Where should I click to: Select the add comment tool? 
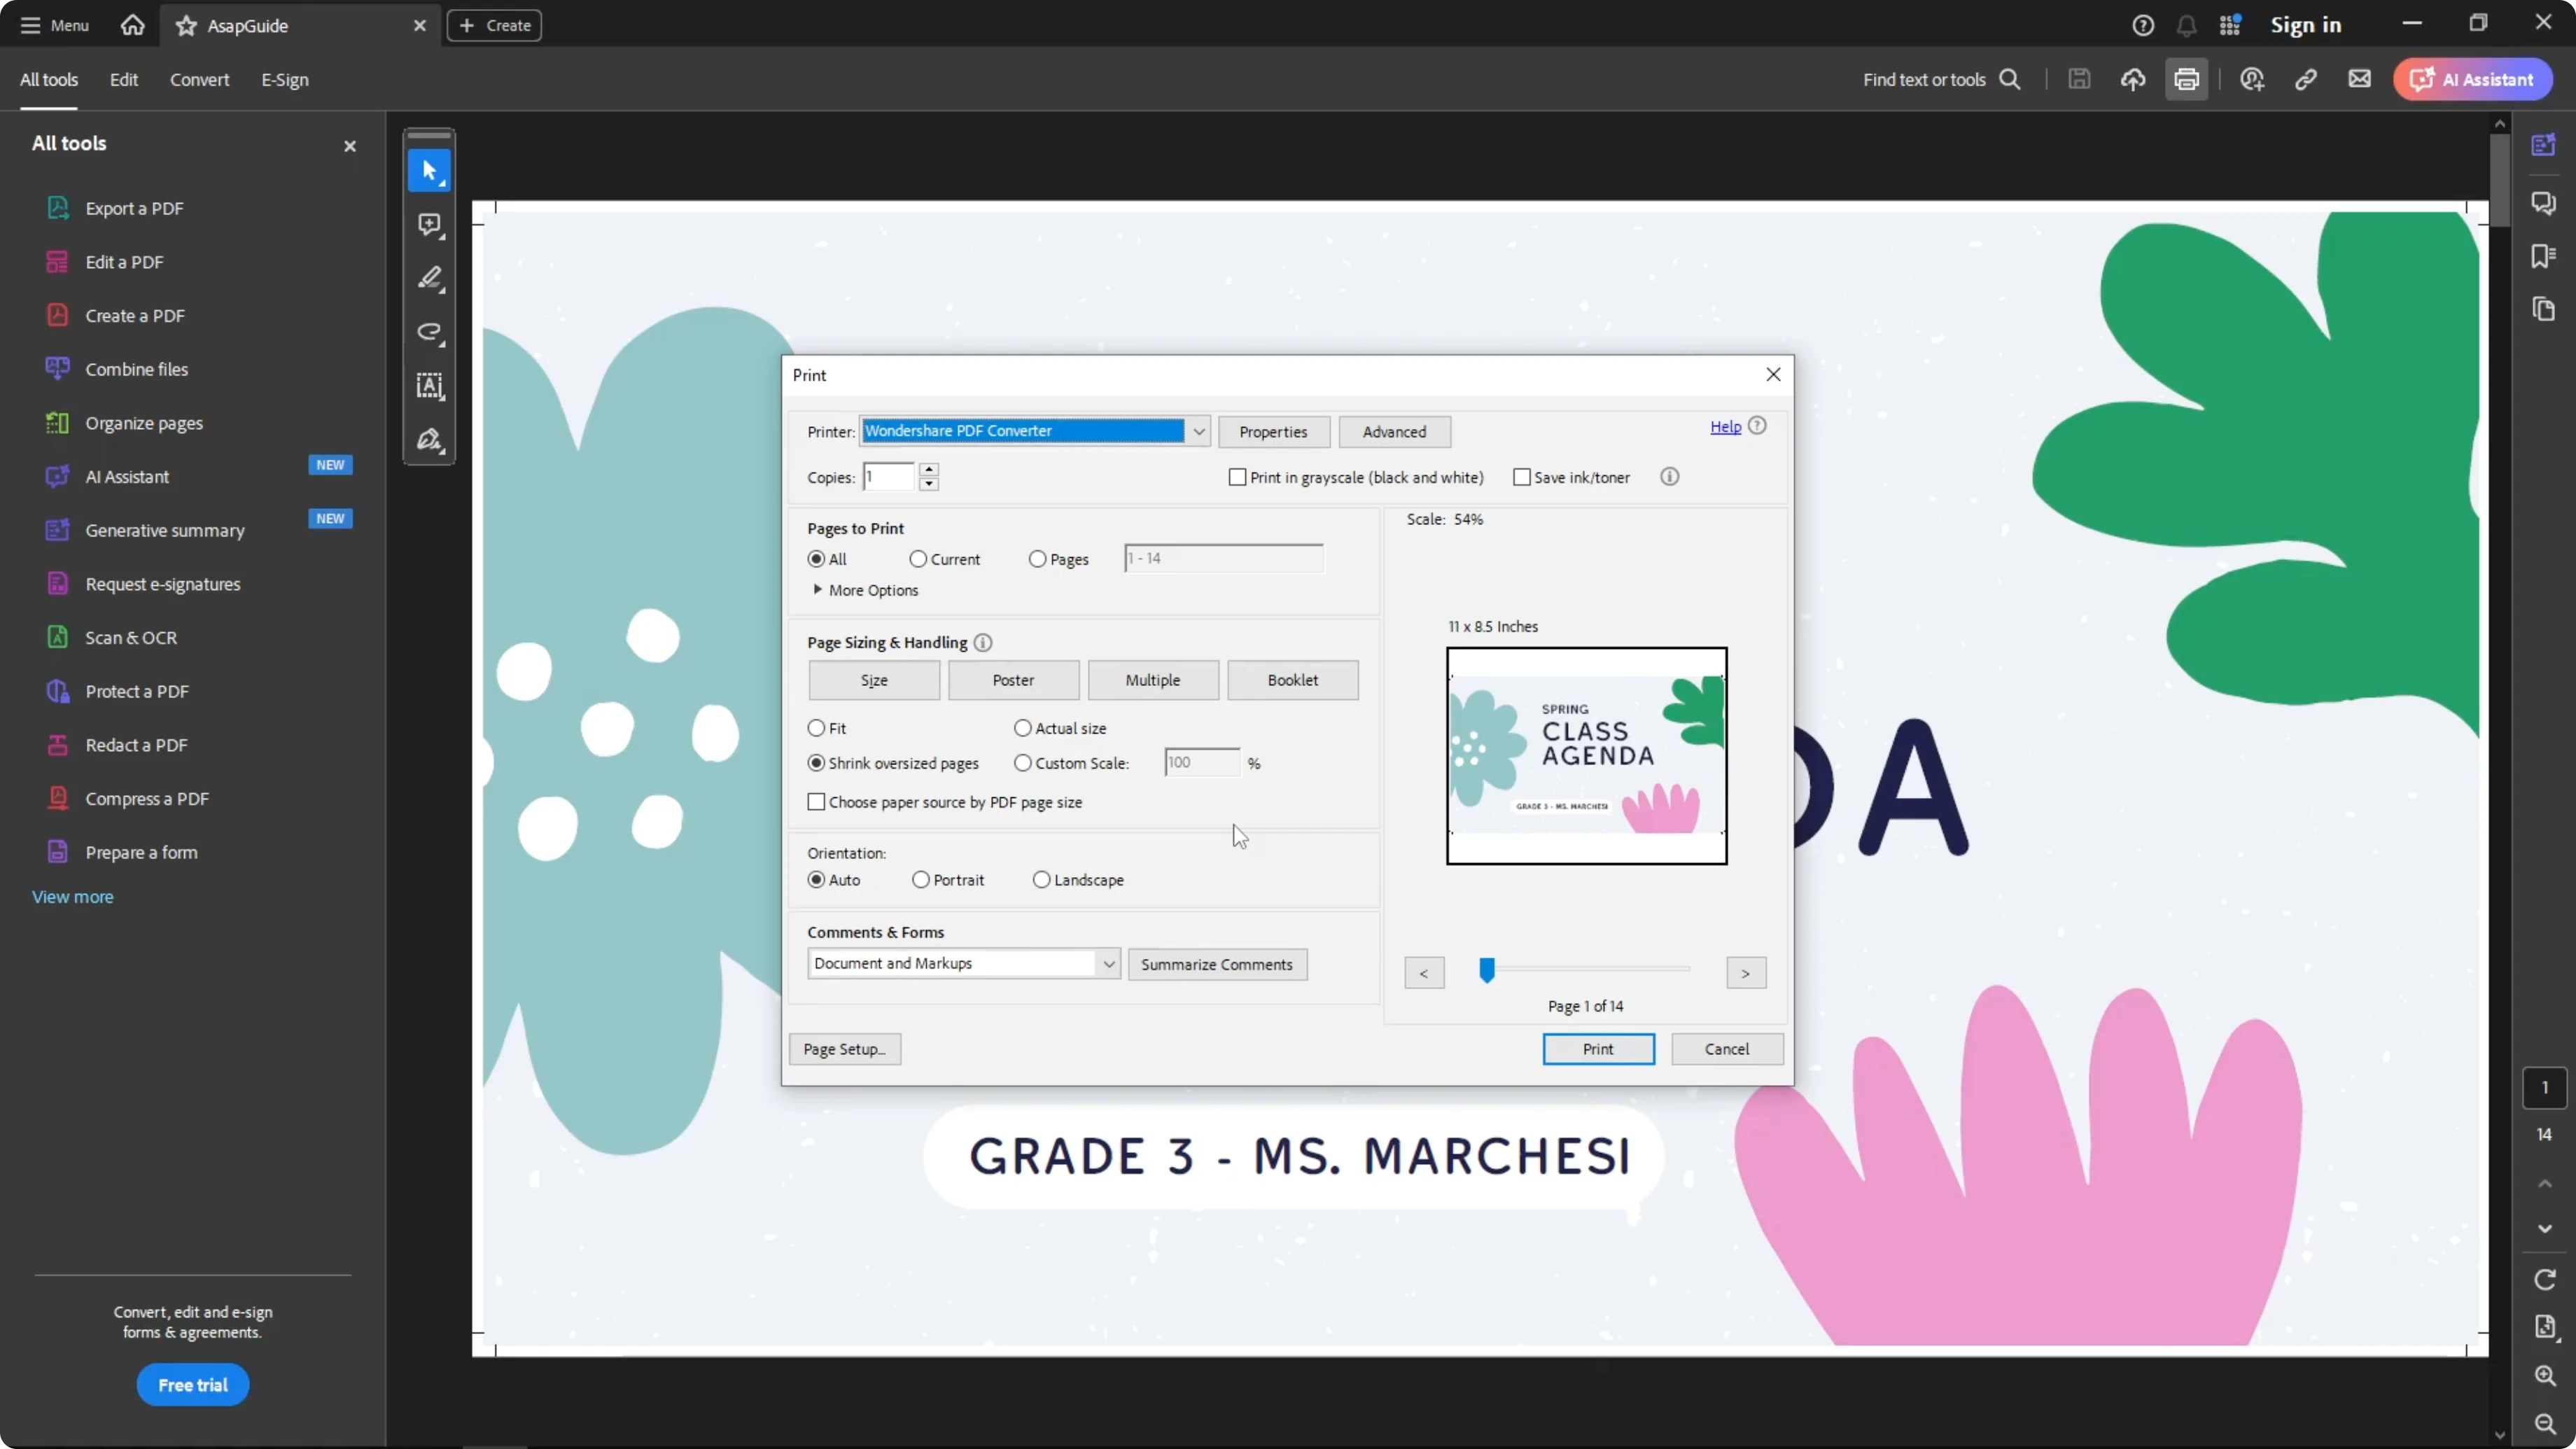pyautogui.click(x=429, y=225)
